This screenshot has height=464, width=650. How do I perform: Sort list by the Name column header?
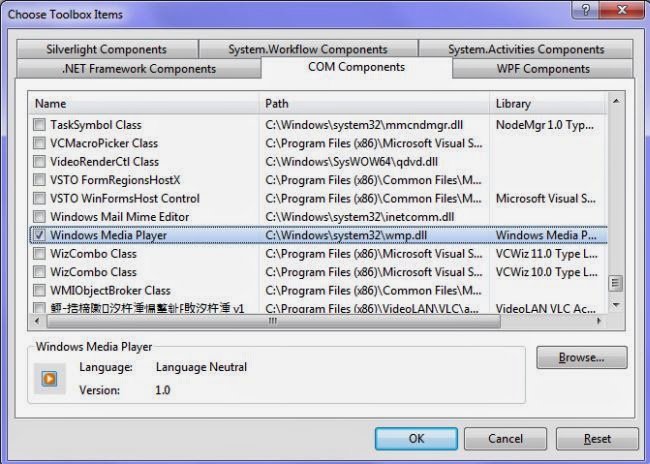click(143, 103)
